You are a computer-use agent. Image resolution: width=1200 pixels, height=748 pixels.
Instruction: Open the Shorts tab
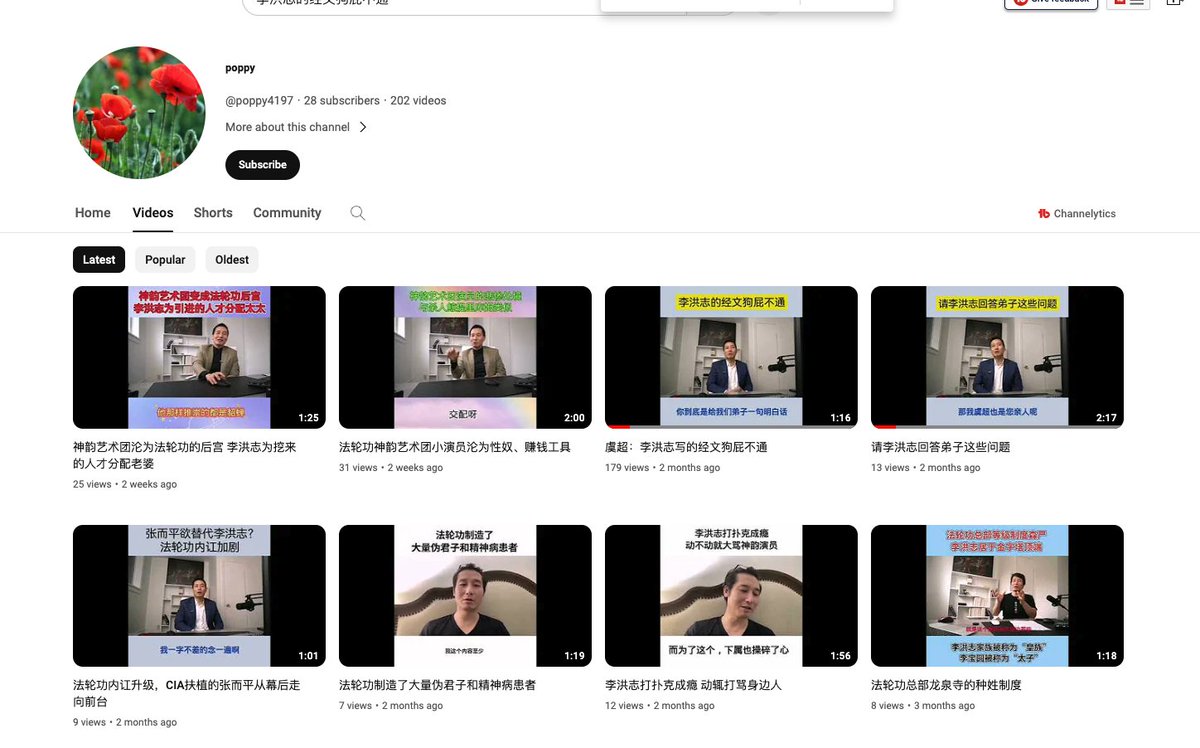(x=213, y=213)
